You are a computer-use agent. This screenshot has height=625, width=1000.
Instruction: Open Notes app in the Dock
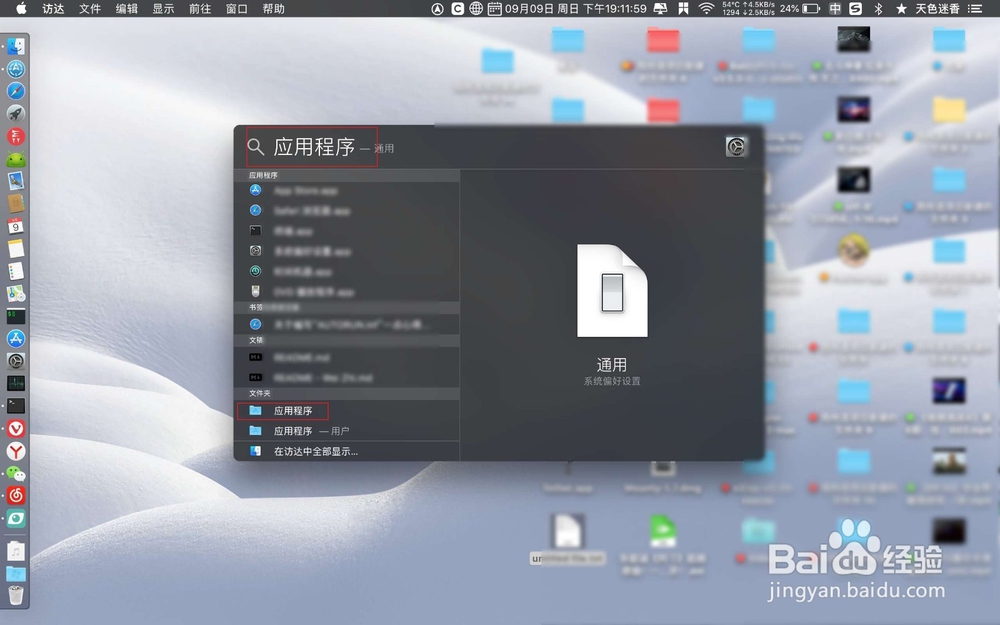pyautogui.click(x=16, y=249)
